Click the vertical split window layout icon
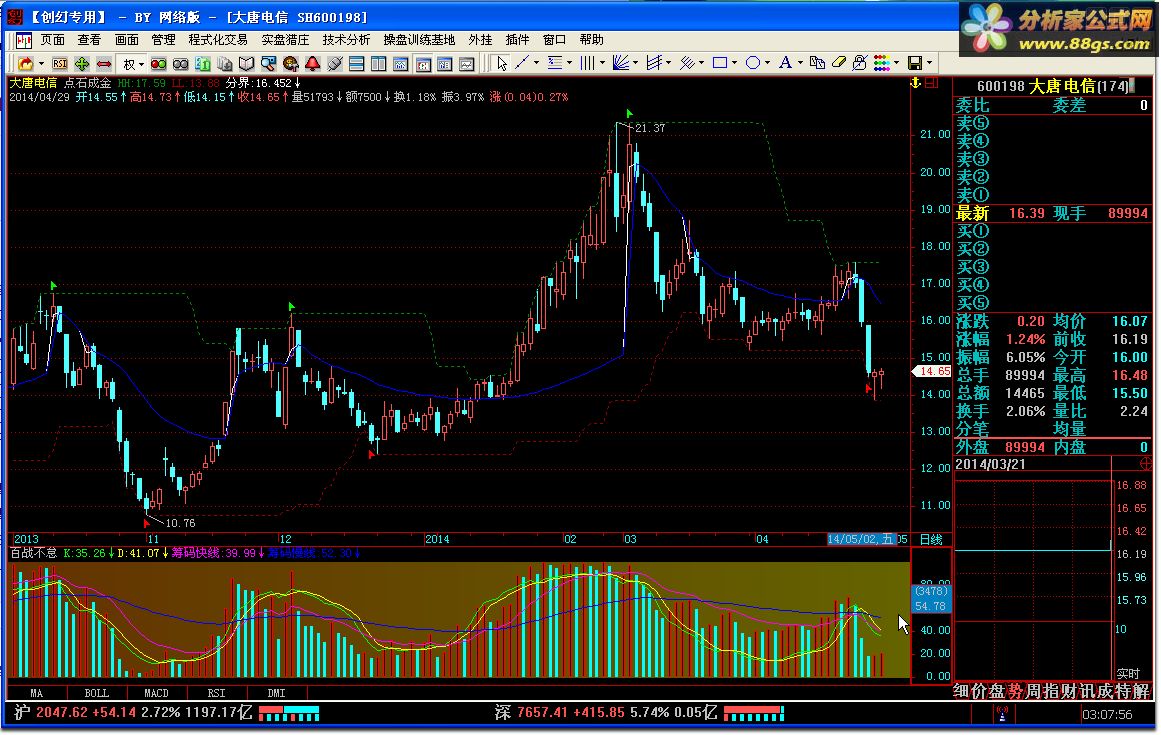 point(378,64)
